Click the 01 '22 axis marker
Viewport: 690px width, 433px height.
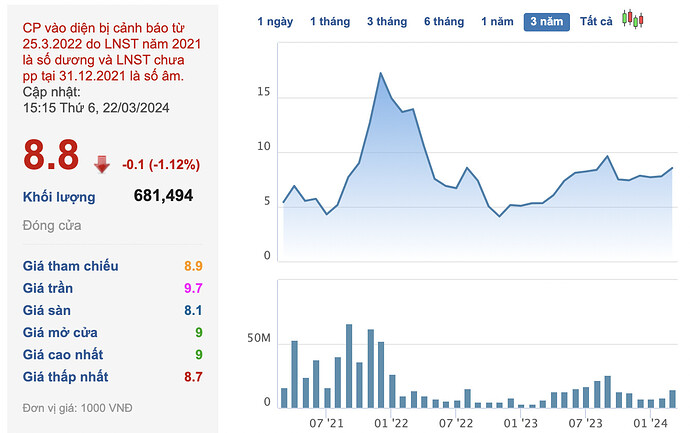(391, 423)
